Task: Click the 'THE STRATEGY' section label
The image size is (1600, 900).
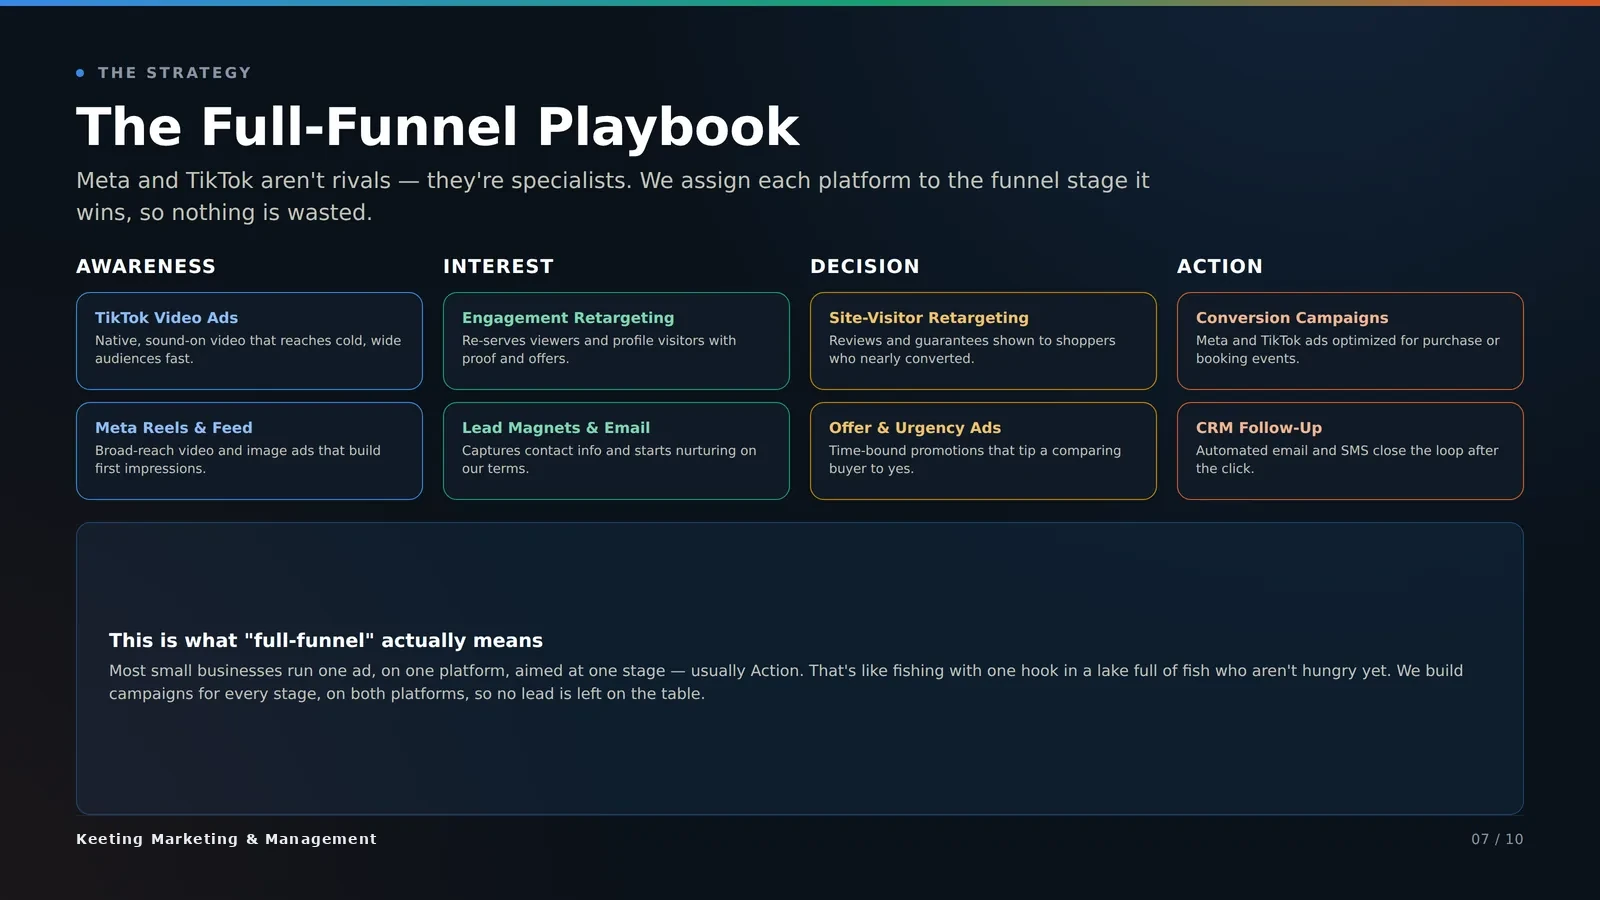Action: click(x=174, y=73)
